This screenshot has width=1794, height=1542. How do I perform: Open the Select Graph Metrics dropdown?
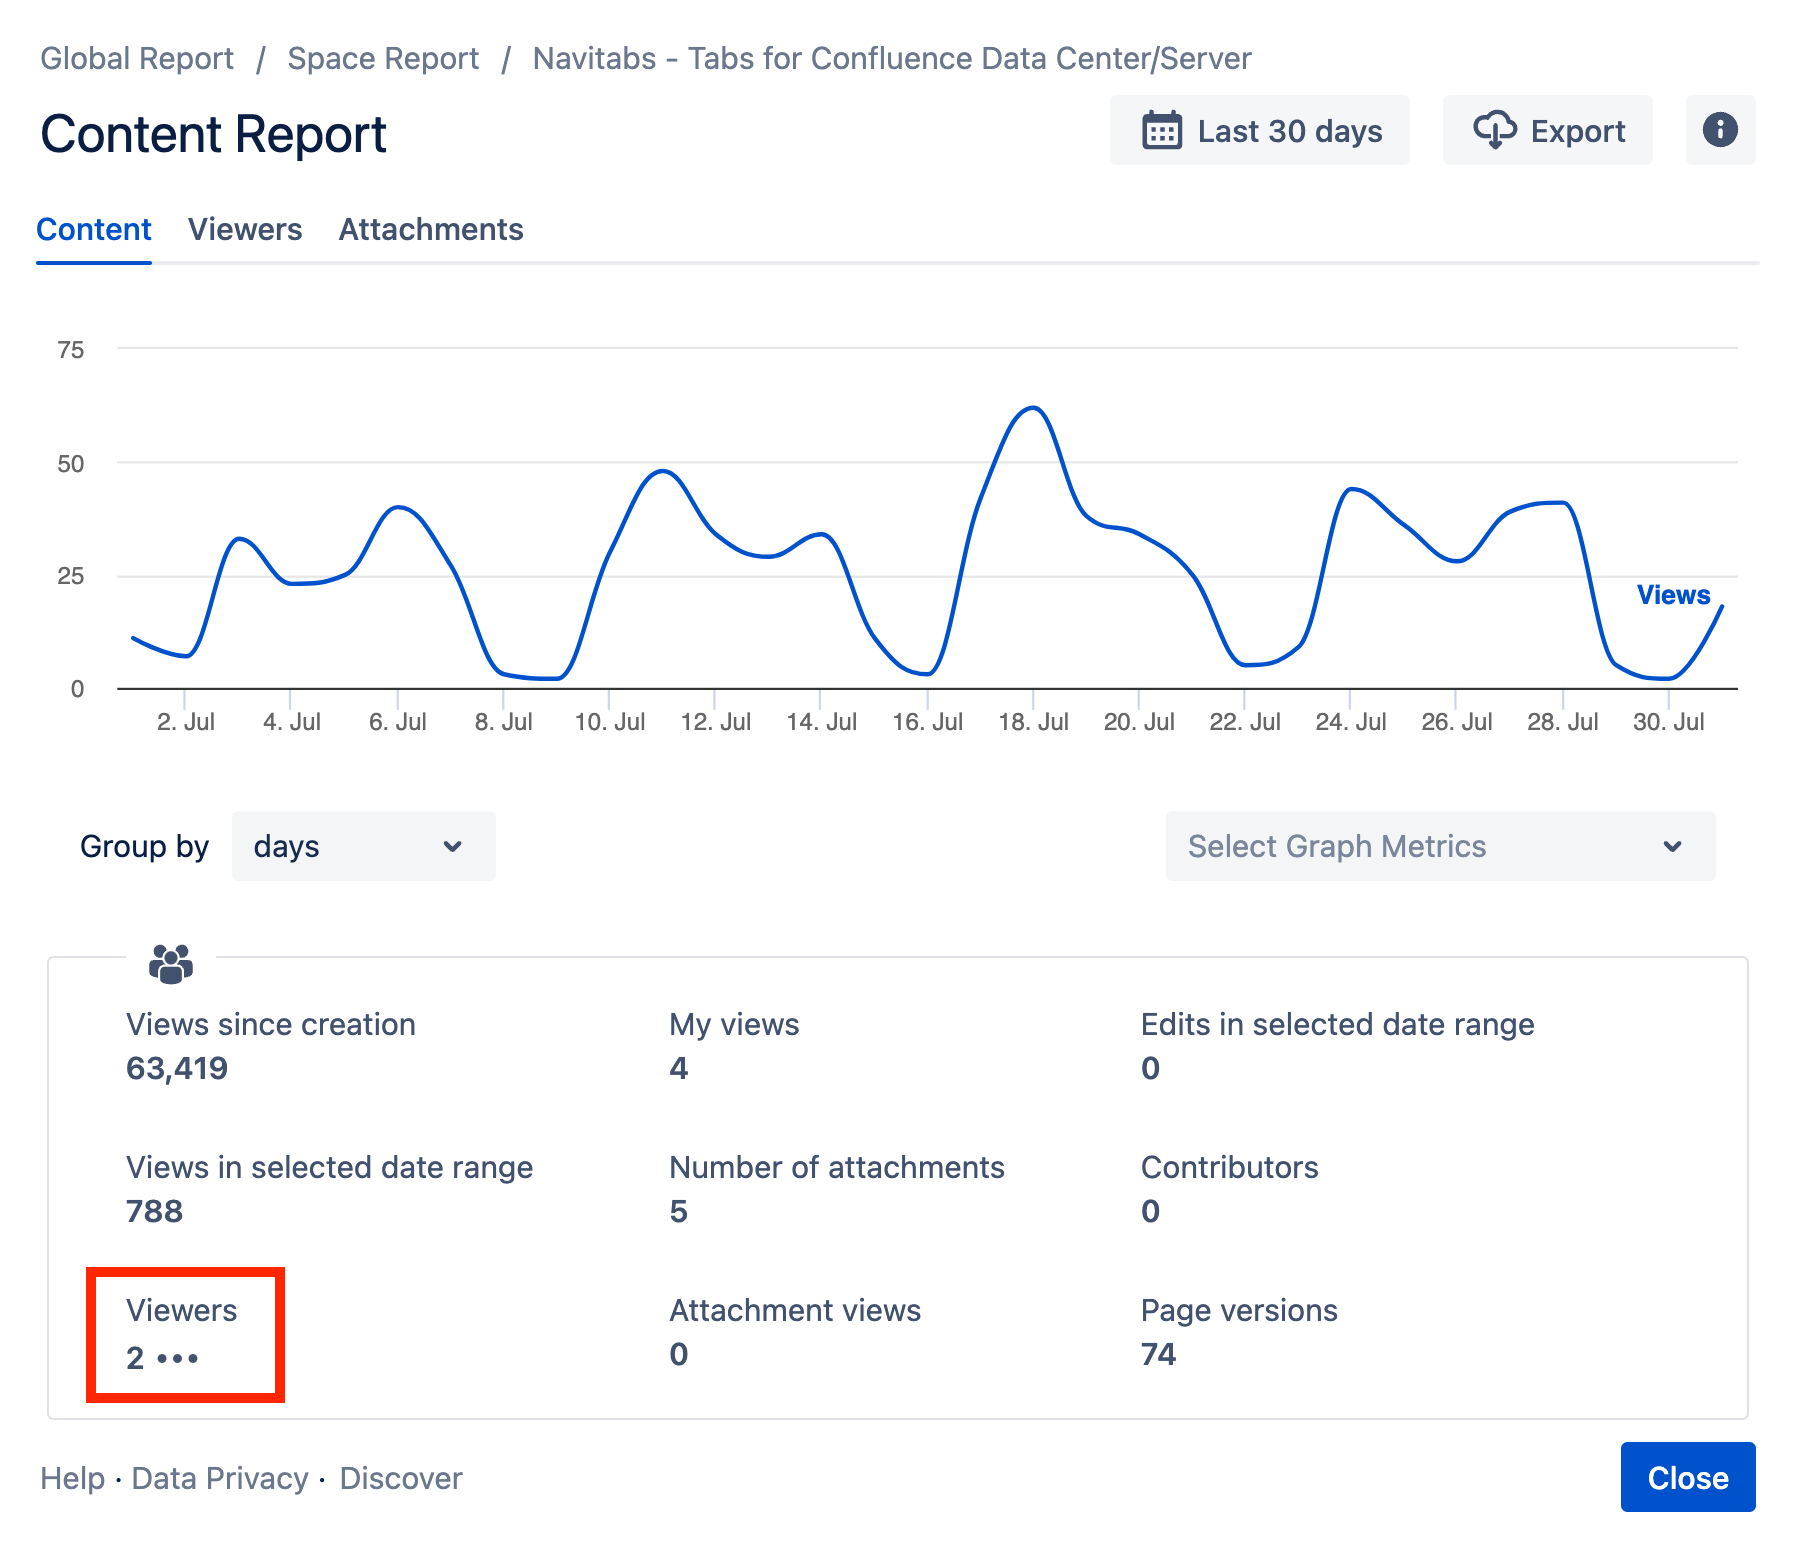[x=1438, y=846]
